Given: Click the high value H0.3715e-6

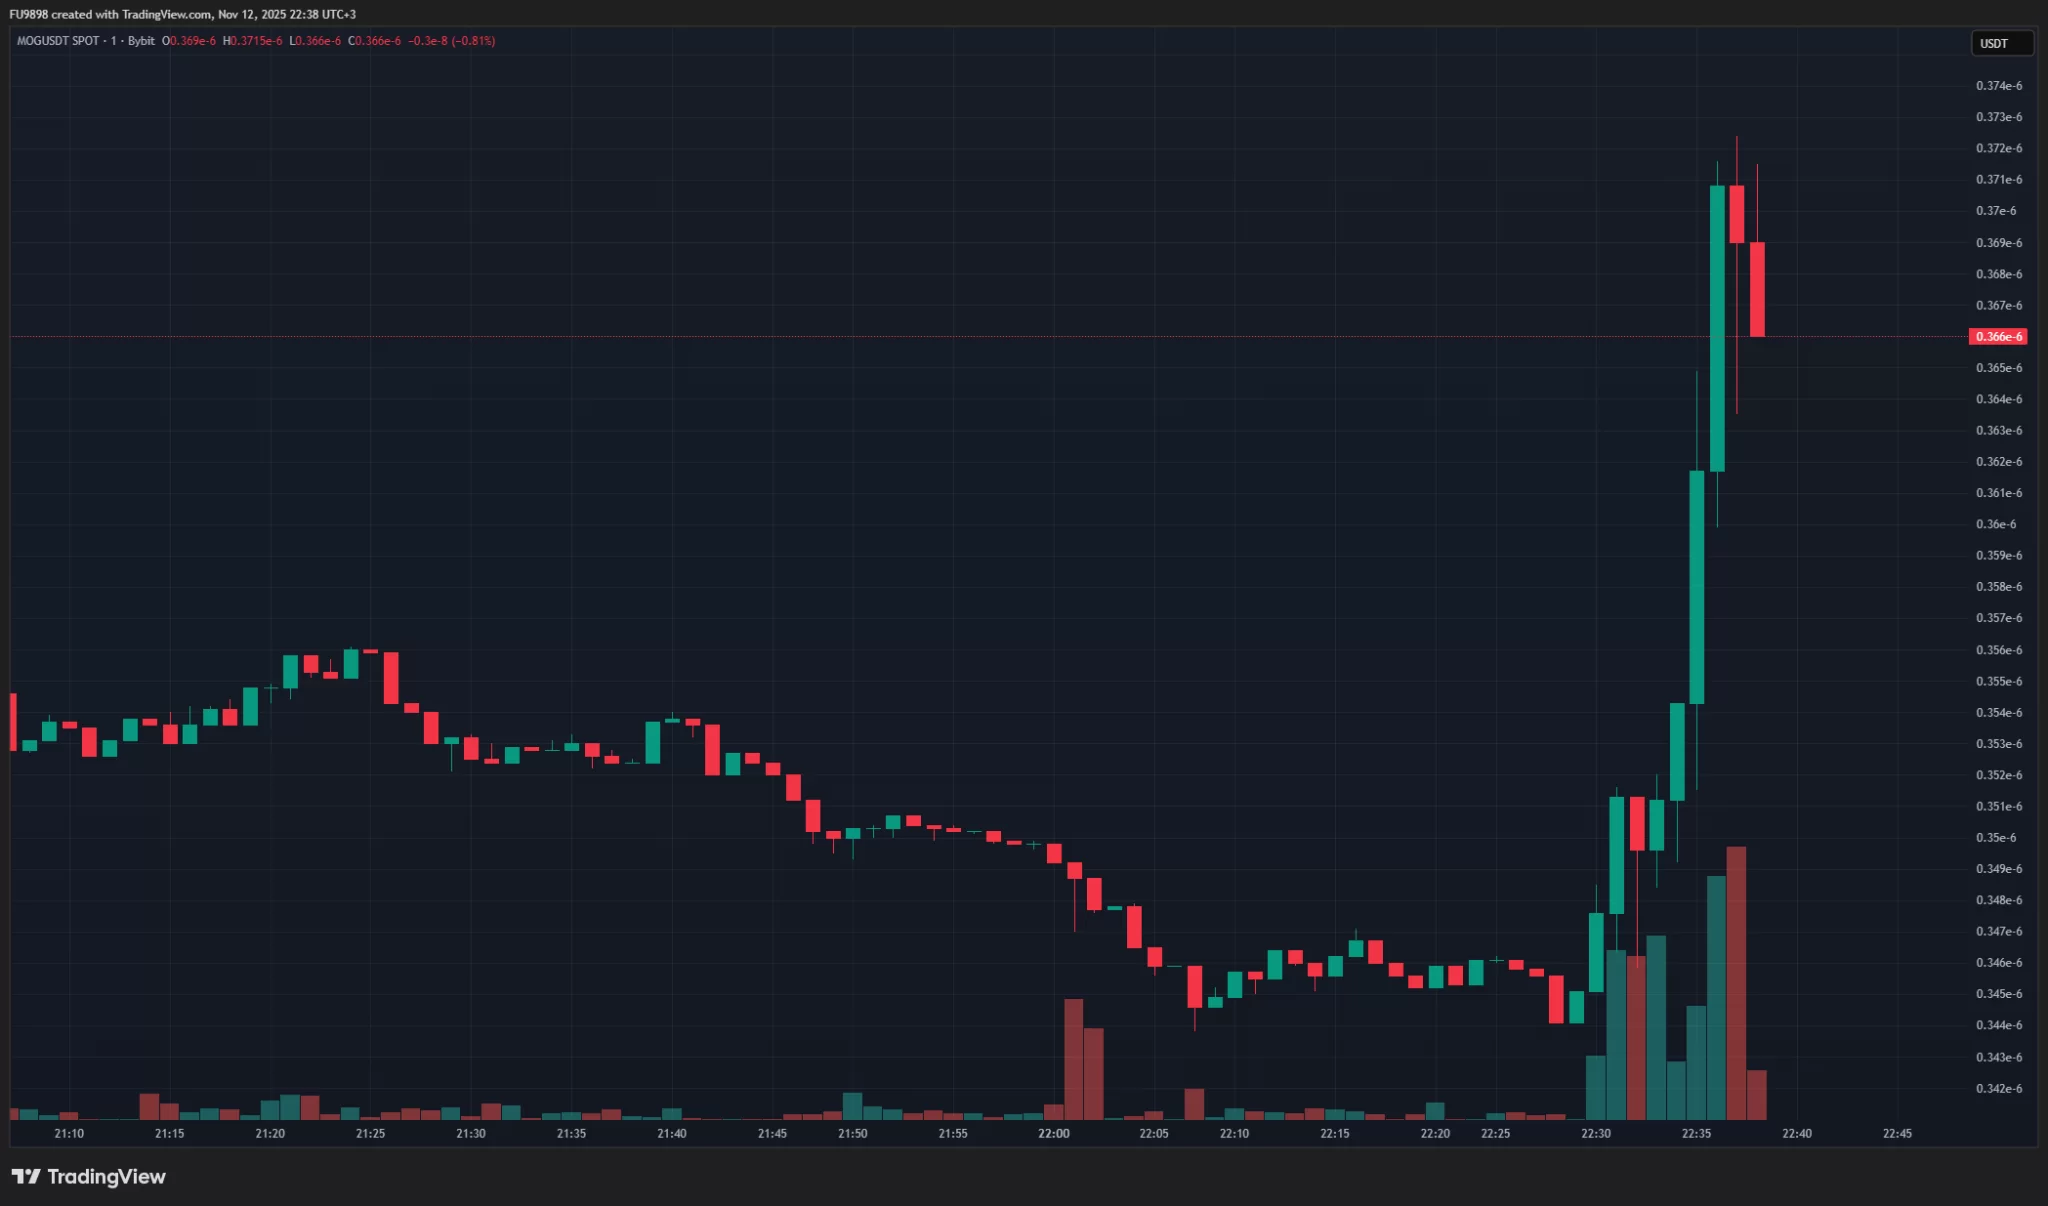Looking at the screenshot, I should pyautogui.click(x=253, y=42).
